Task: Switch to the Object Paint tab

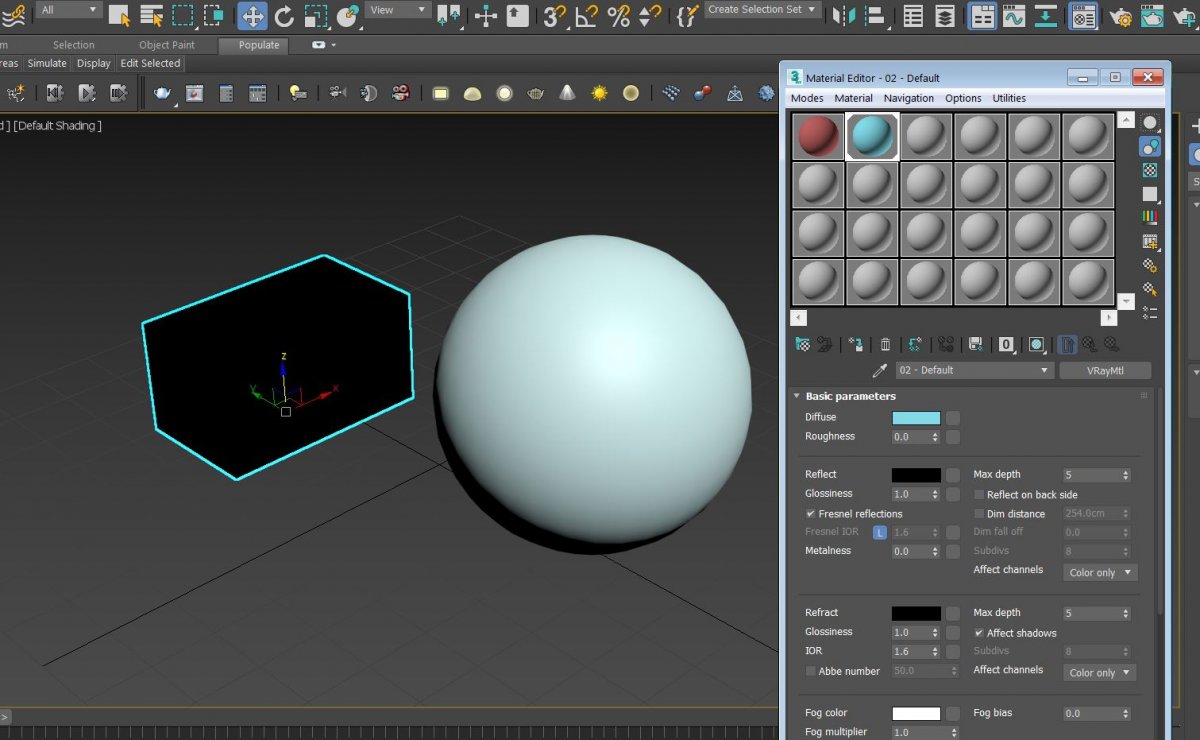Action: click(167, 45)
